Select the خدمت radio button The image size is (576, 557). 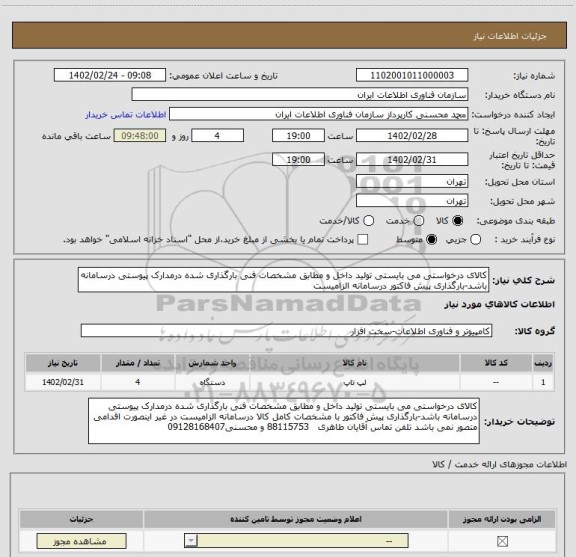click(x=419, y=221)
